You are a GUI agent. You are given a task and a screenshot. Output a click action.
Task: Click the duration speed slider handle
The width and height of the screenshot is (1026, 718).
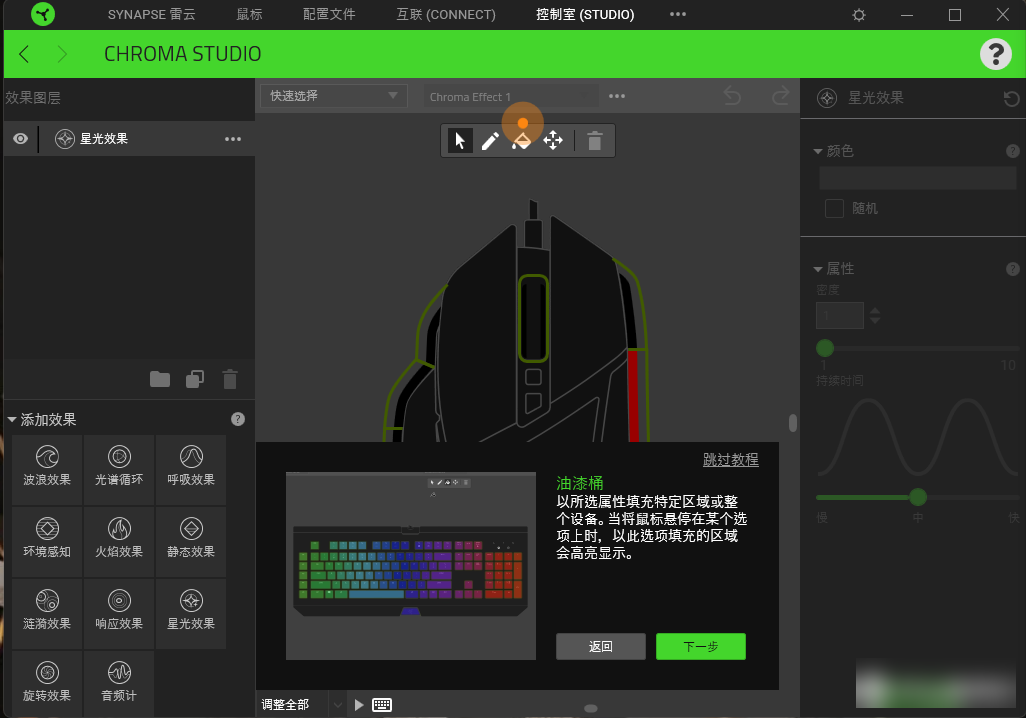(x=918, y=497)
